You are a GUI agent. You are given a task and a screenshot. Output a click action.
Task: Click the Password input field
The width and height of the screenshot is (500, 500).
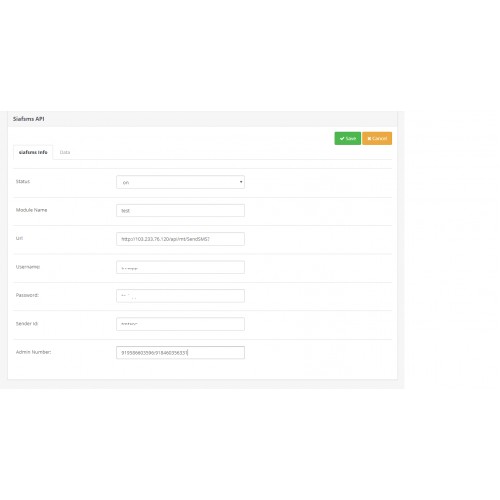pos(180,296)
